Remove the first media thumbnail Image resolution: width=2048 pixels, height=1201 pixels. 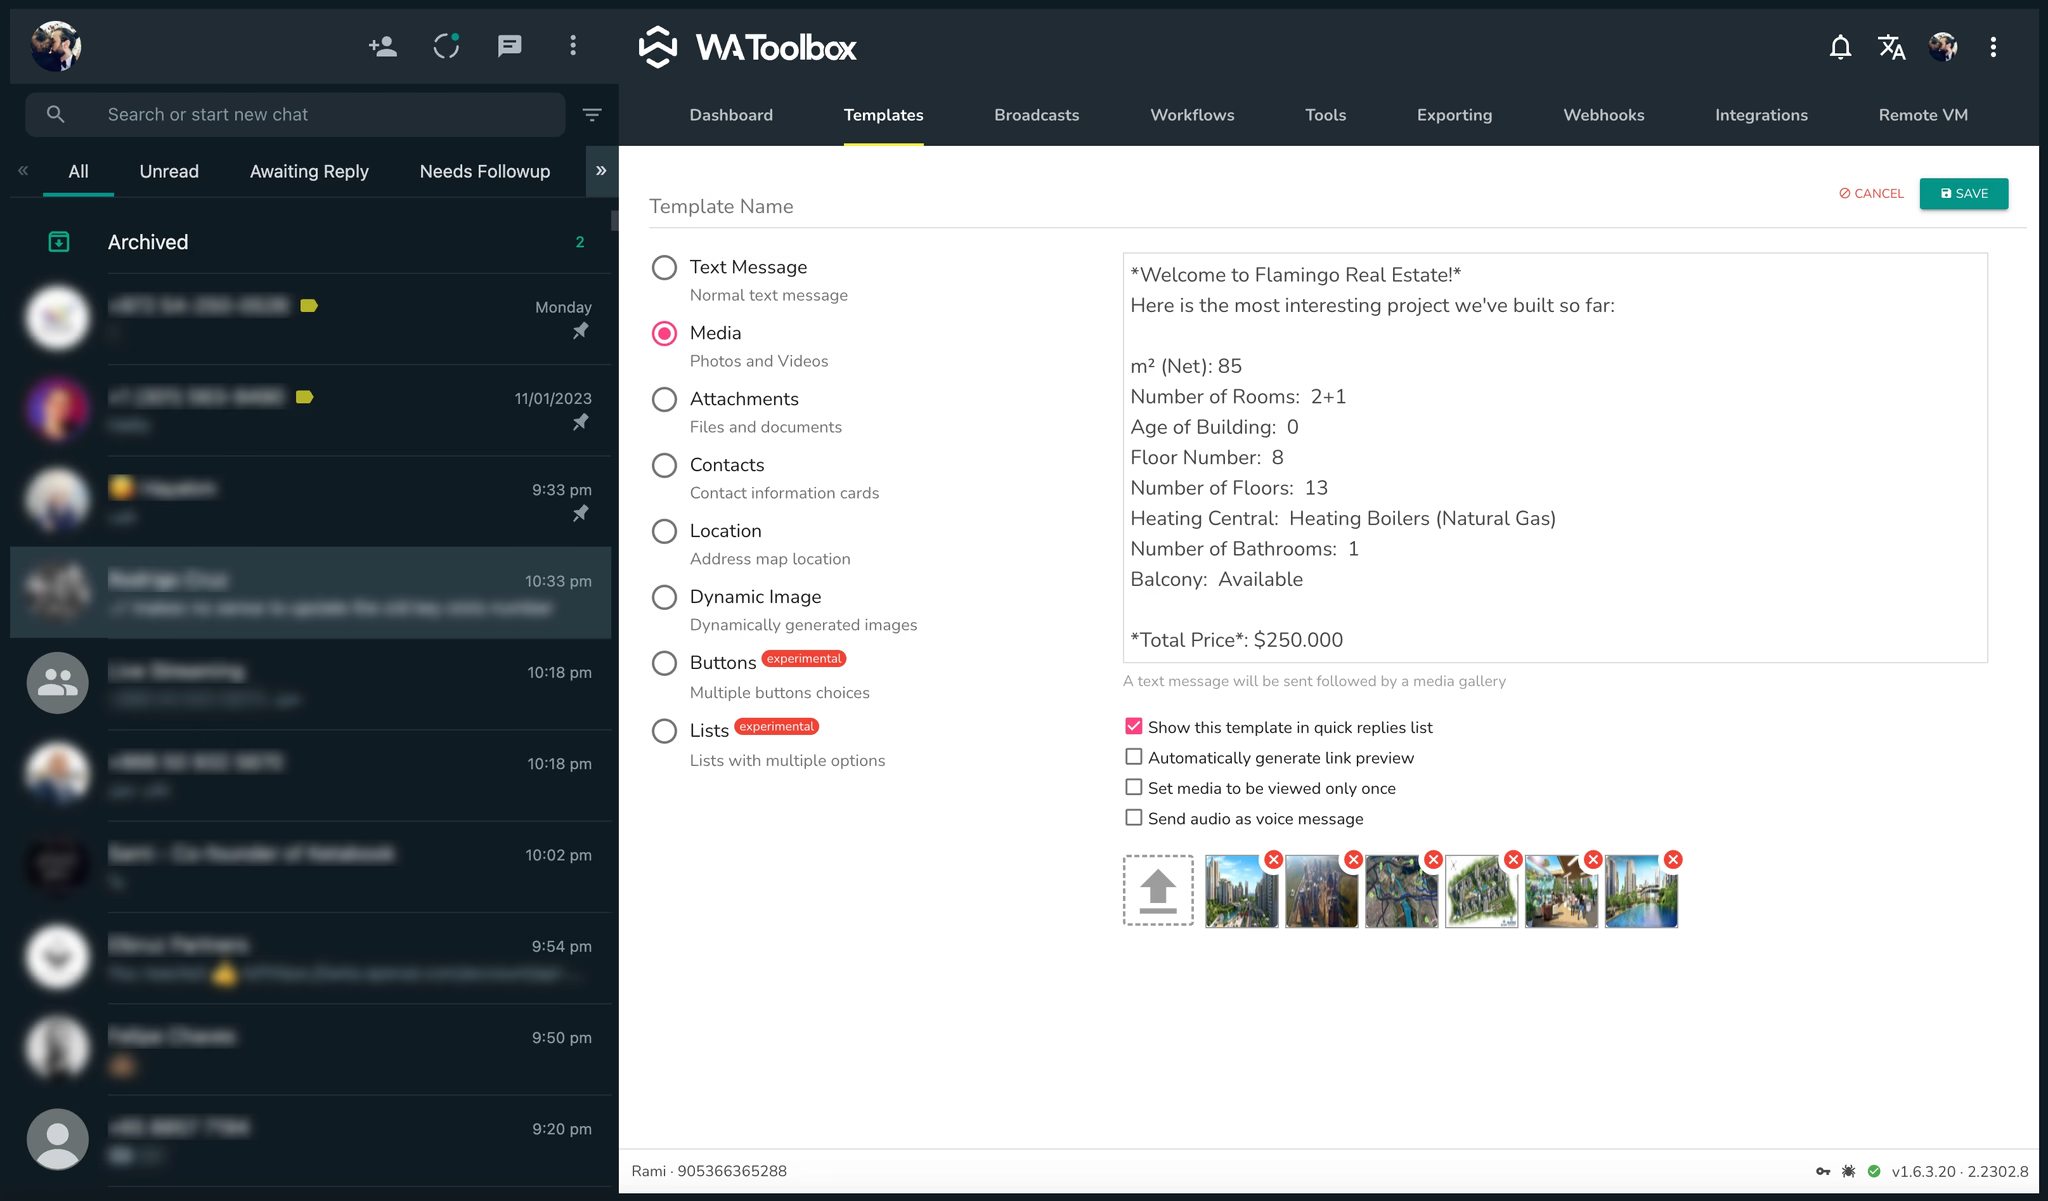[1273, 860]
